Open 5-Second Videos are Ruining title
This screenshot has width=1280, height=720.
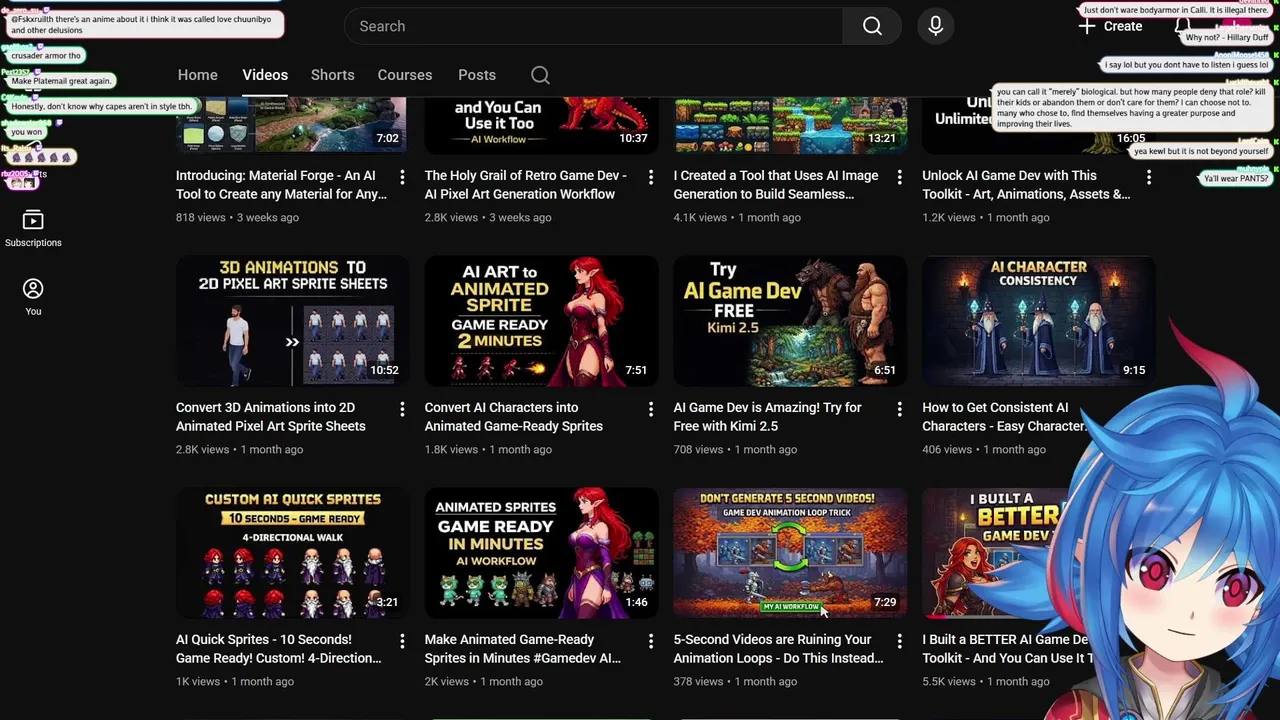click(779, 649)
